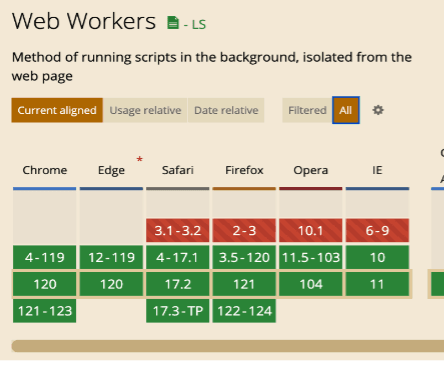Click the horizontal scrollbar under the table
Image resolution: width=444 pixels, height=390 pixels.
point(228,346)
